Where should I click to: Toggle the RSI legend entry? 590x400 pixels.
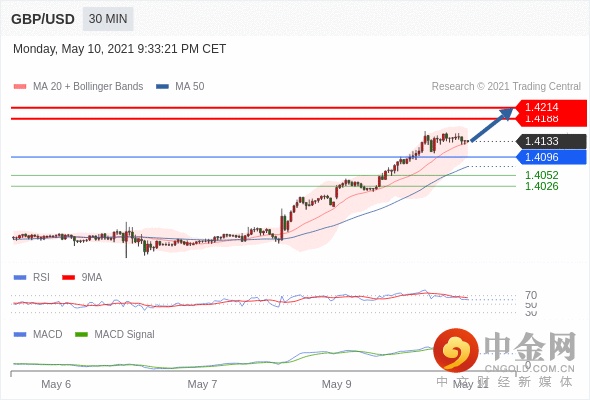[x=32, y=277]
